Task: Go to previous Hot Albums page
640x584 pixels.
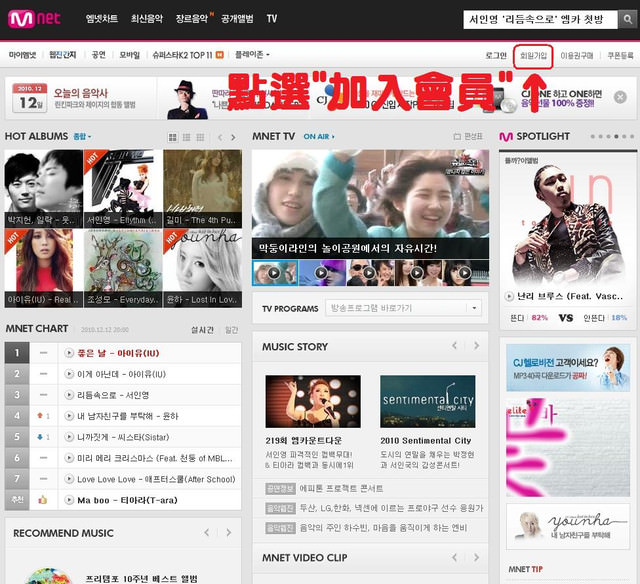Action: (x=220, y=138)
